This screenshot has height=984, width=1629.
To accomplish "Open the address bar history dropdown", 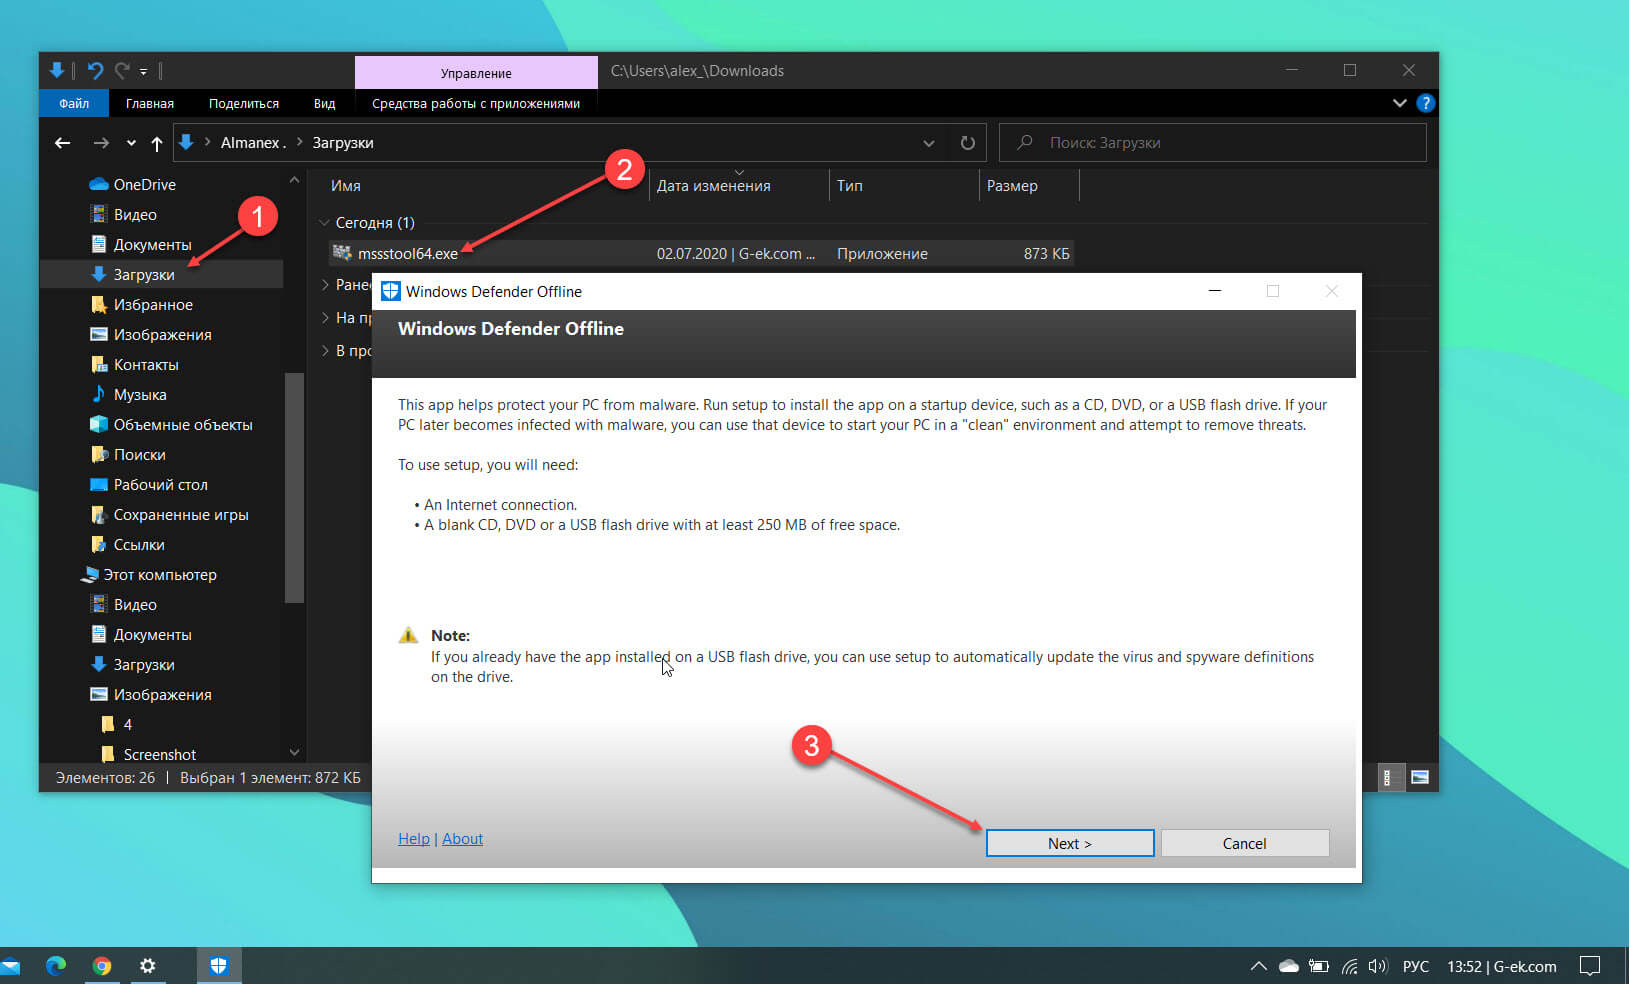I will point(928,142).
